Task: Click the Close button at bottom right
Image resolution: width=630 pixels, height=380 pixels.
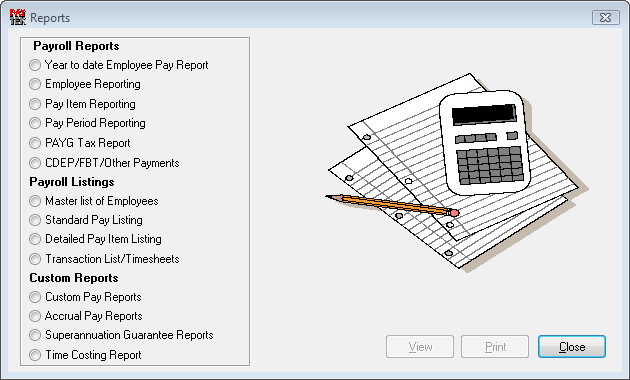Action: (x=572, y=347)
